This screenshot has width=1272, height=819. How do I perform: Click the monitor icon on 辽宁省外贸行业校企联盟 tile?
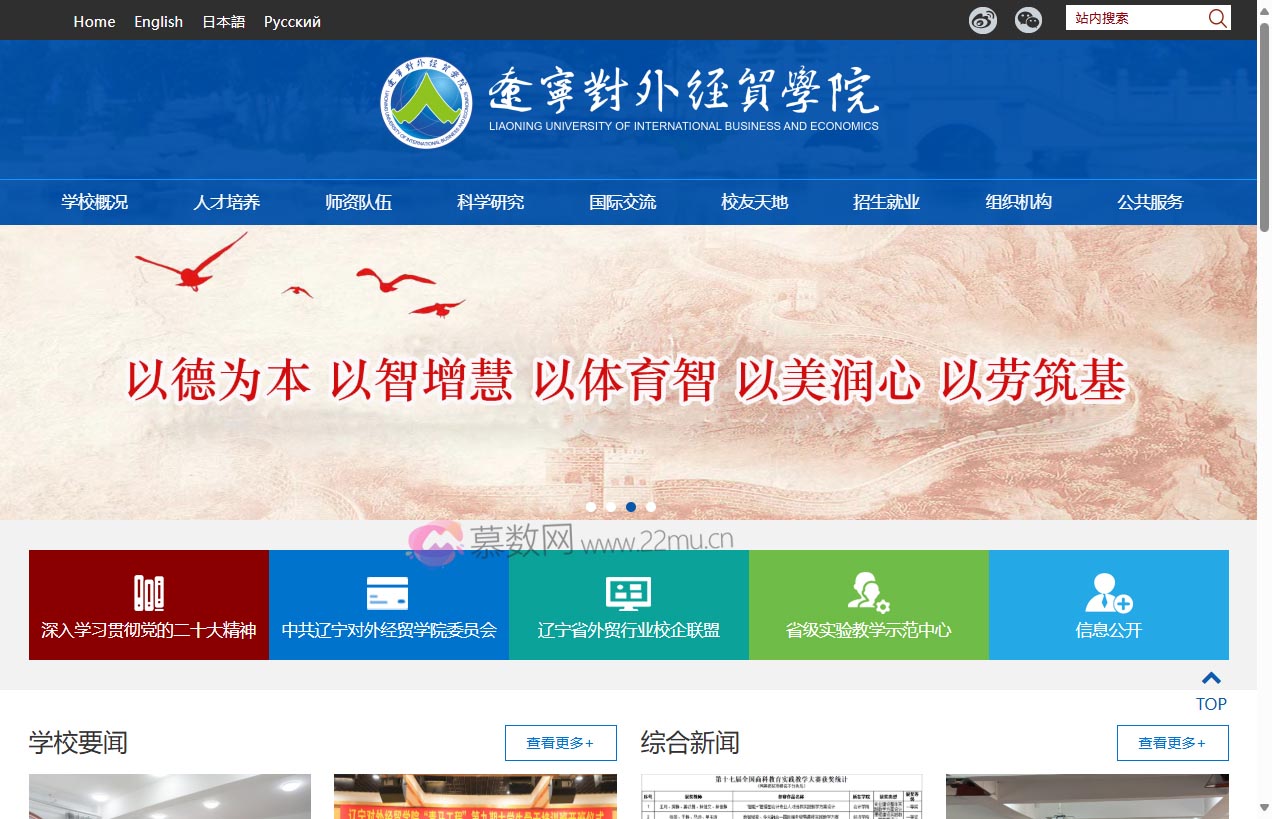628,590
